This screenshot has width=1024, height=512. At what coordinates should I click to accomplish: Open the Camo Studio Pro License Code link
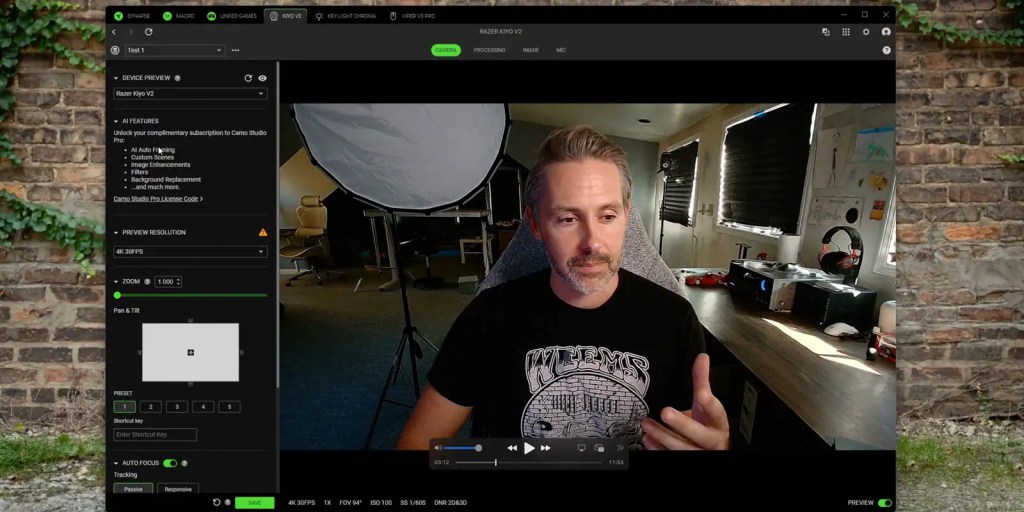pyautogui.click(x=158, y=199)
